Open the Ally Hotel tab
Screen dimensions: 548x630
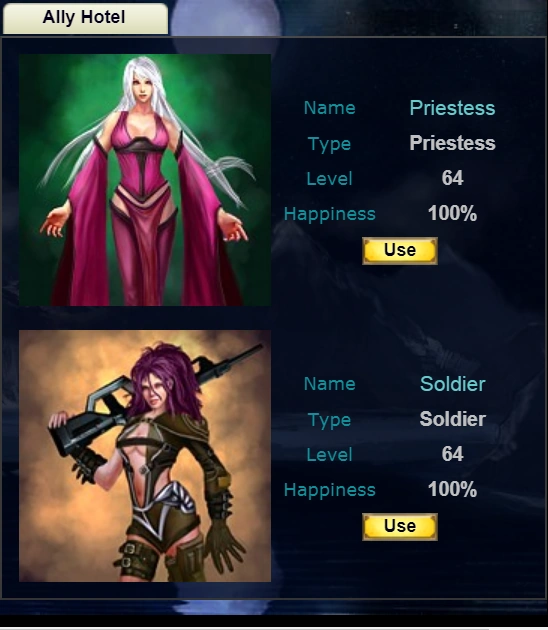pyautogui.click(x=85, y=18)
